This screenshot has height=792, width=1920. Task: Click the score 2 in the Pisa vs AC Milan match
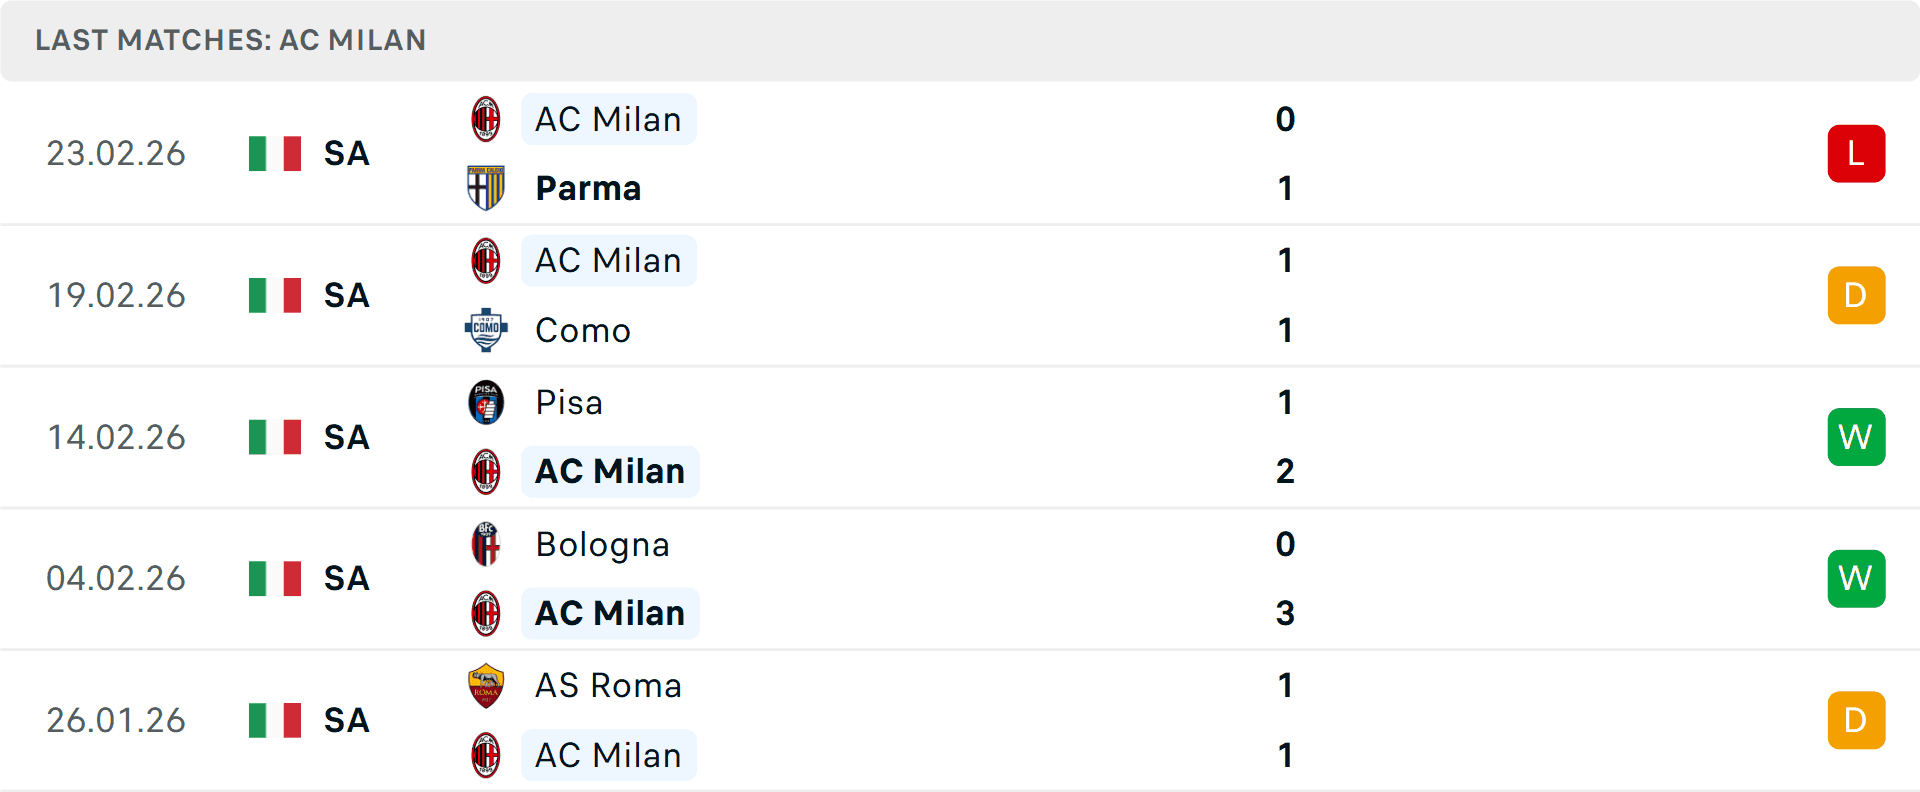(x=1285, y=471)
